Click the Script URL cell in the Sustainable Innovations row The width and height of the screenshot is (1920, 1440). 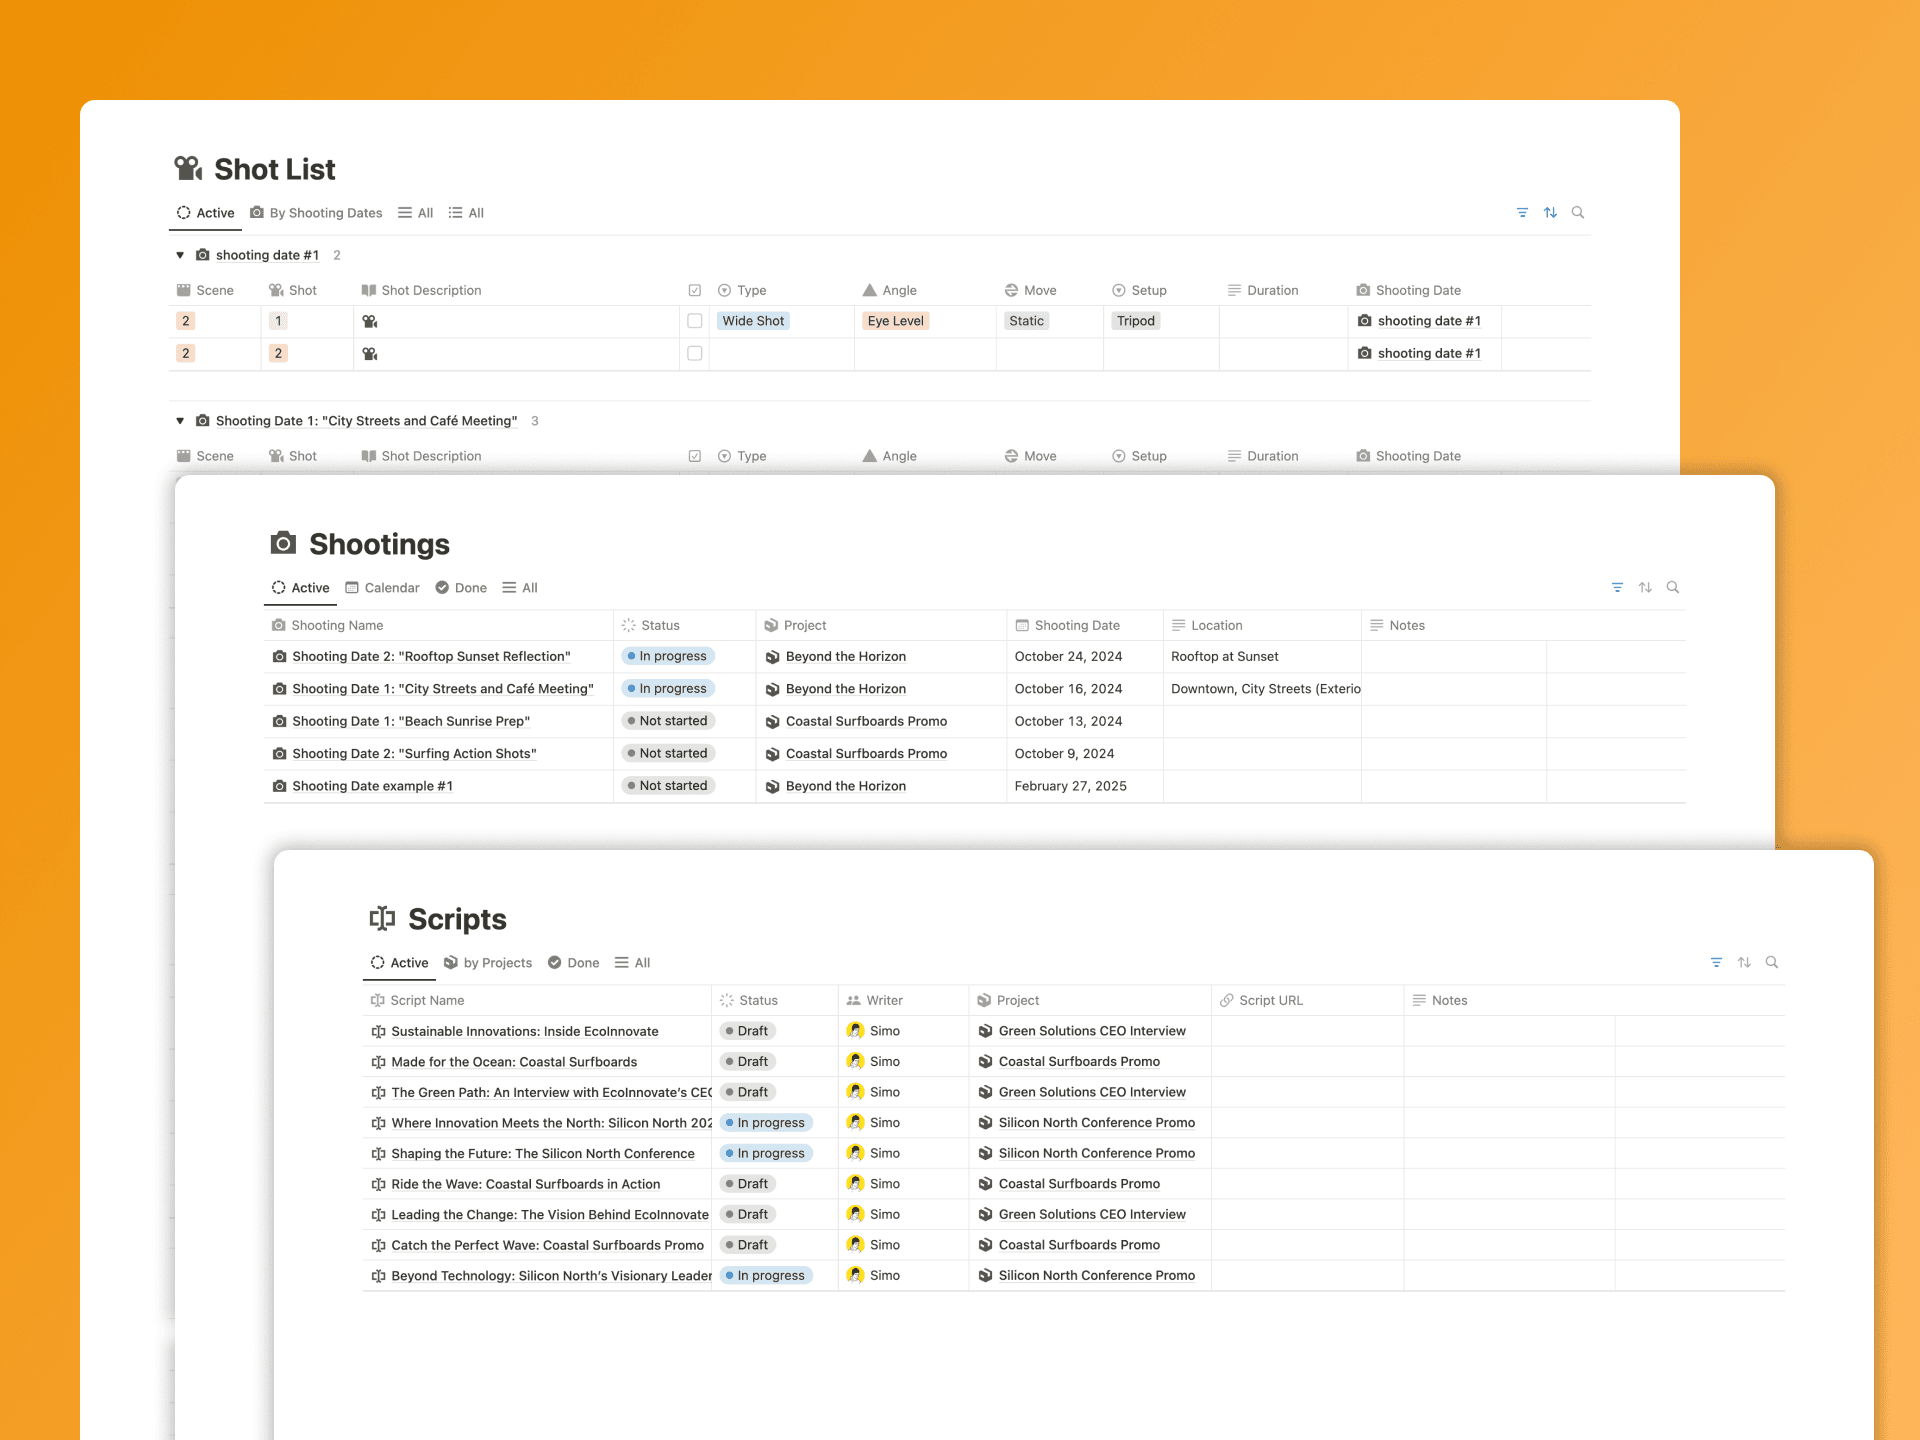click(x=1306, y=1031)
